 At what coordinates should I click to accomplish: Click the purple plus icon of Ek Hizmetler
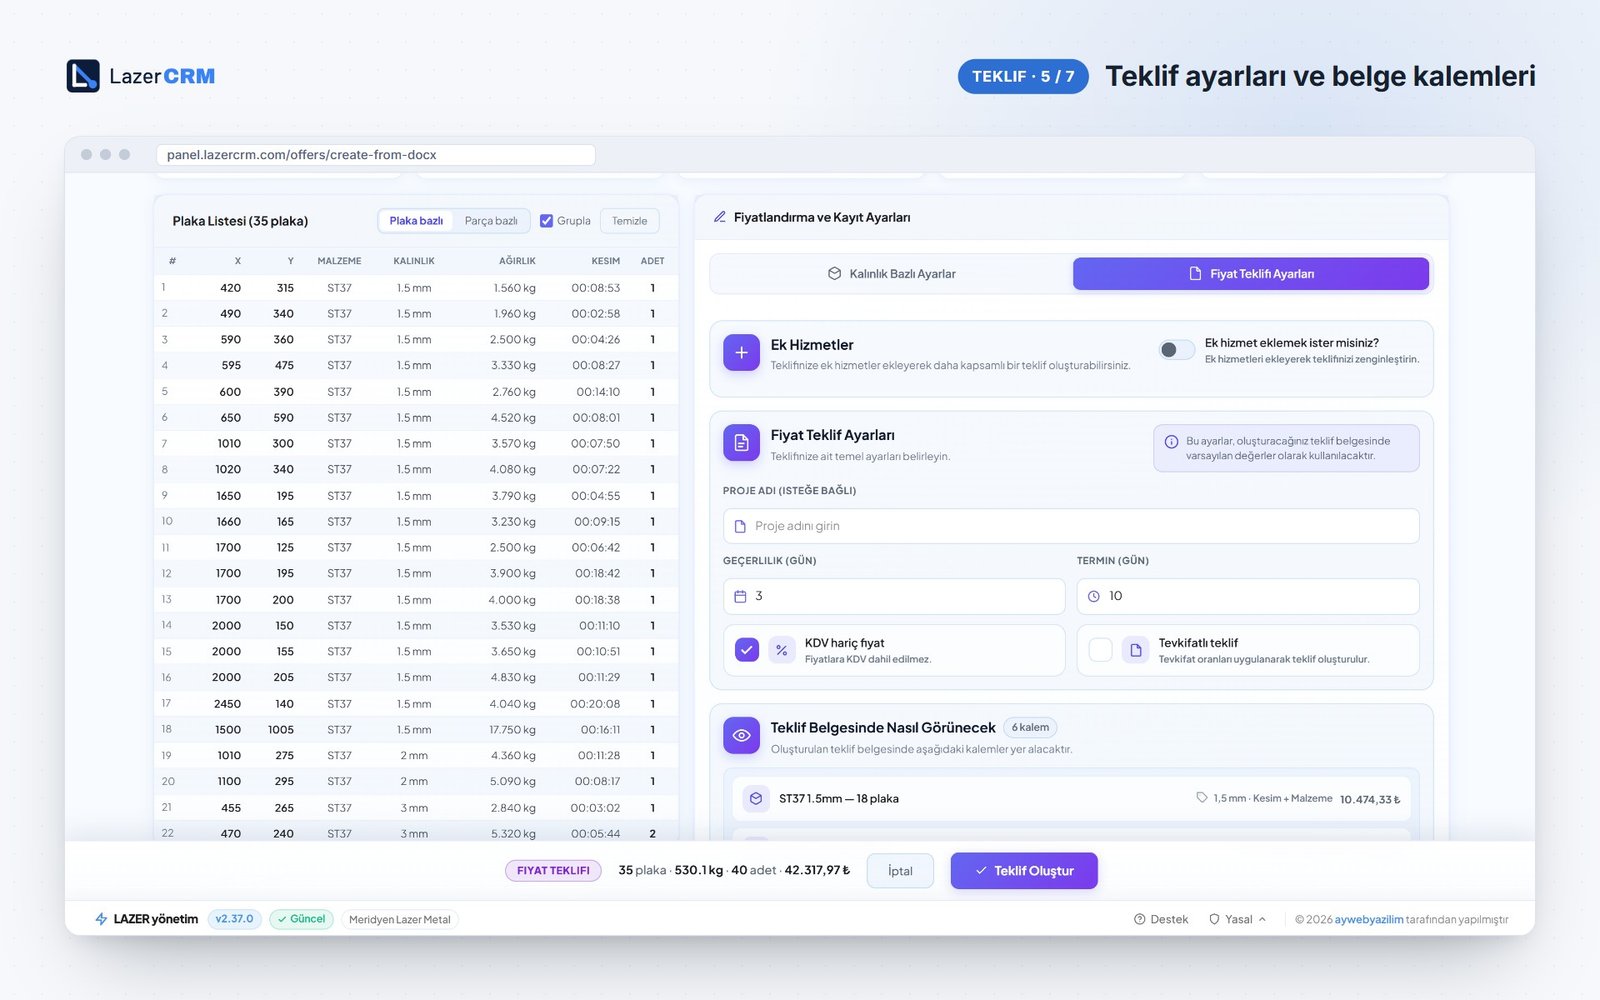pos(741,352)
